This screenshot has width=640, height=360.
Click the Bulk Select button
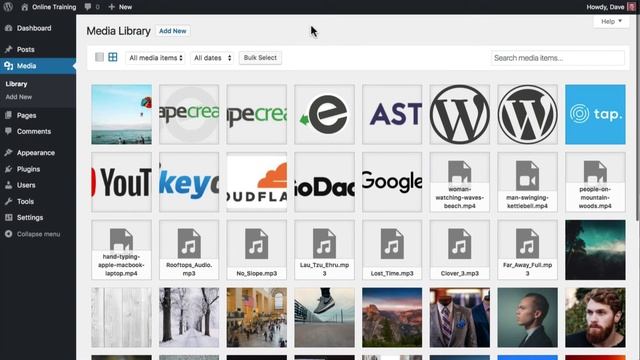260,58
